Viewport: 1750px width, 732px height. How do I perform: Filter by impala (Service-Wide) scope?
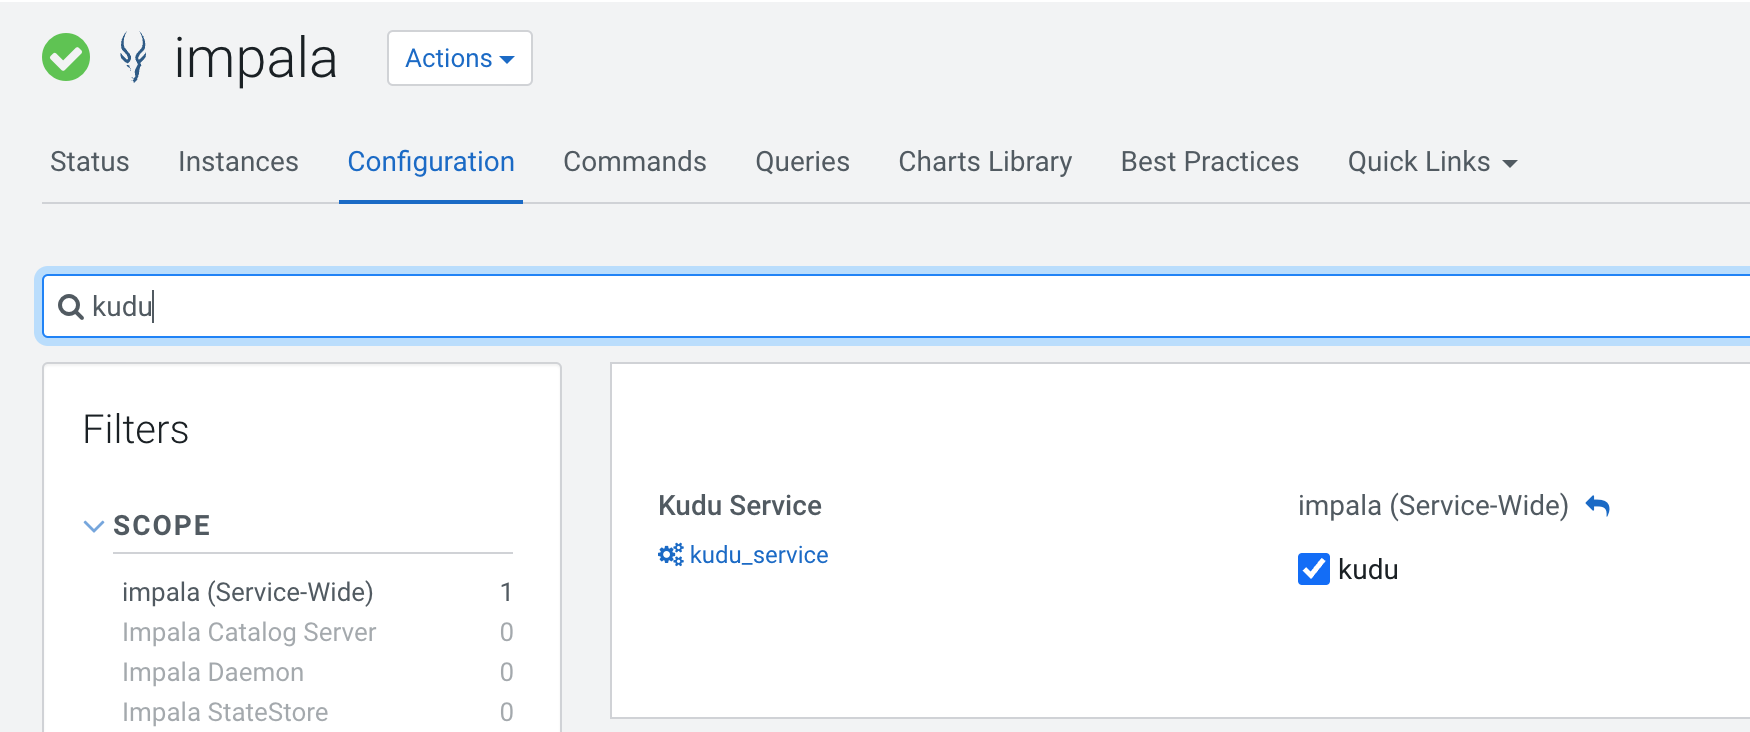pos(247,592)
